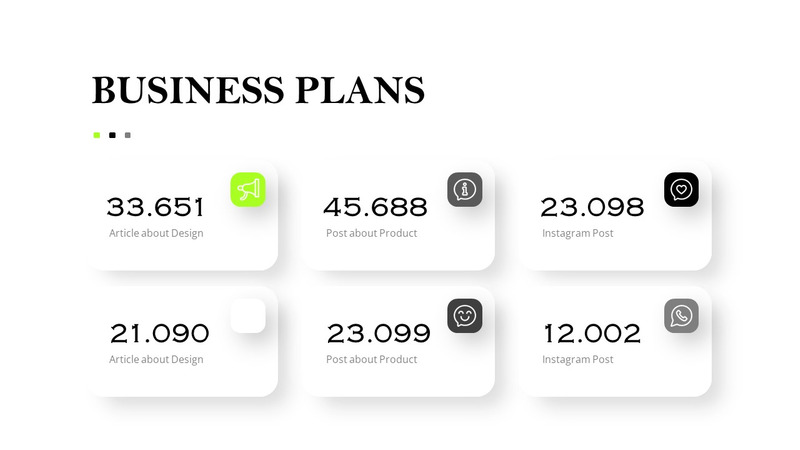Click Instagram Post label under 12.002
This screenshot has width=800, height=450.
pyautogui.click(x=578, y=359)
